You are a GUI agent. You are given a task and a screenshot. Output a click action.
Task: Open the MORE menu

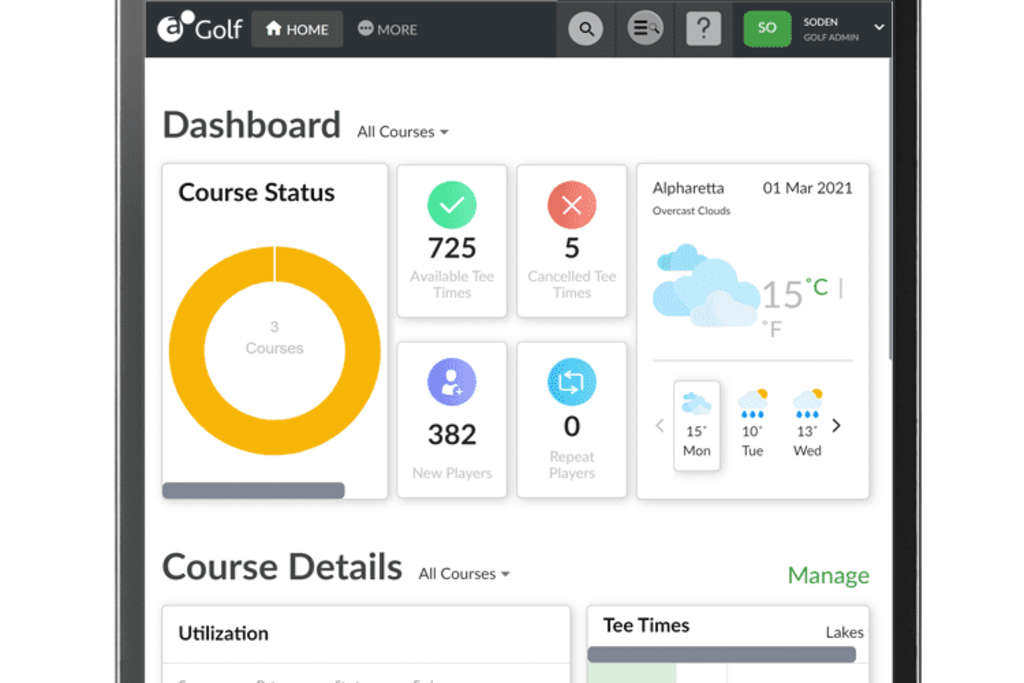point(388,29)
